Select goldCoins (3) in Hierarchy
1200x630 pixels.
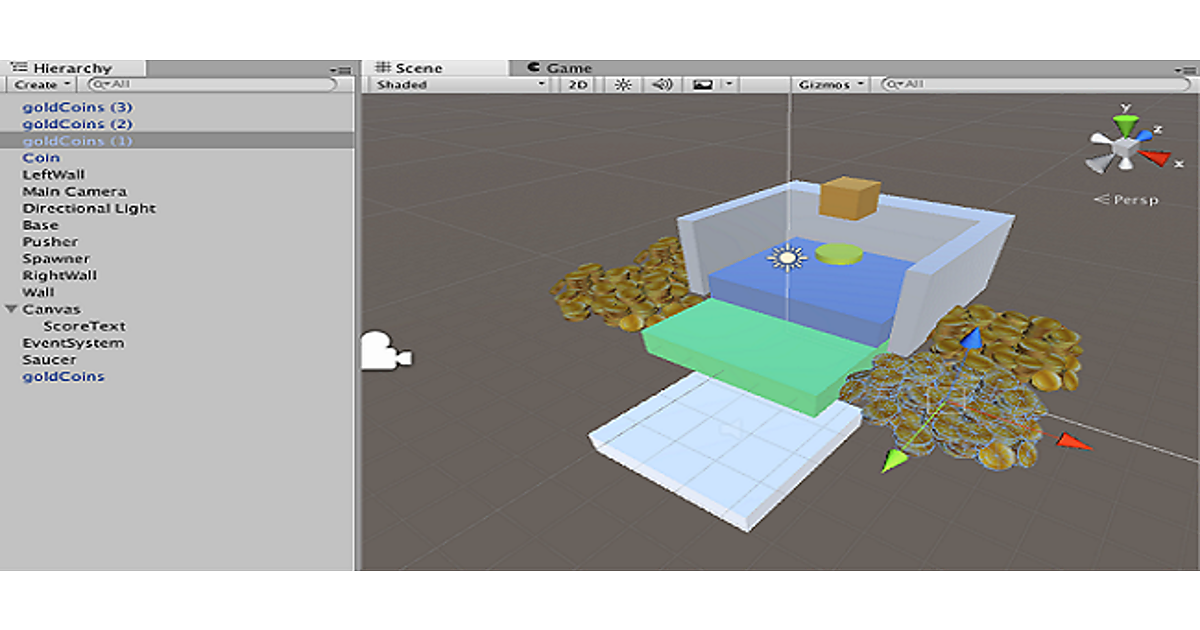(x=77, y=107)
